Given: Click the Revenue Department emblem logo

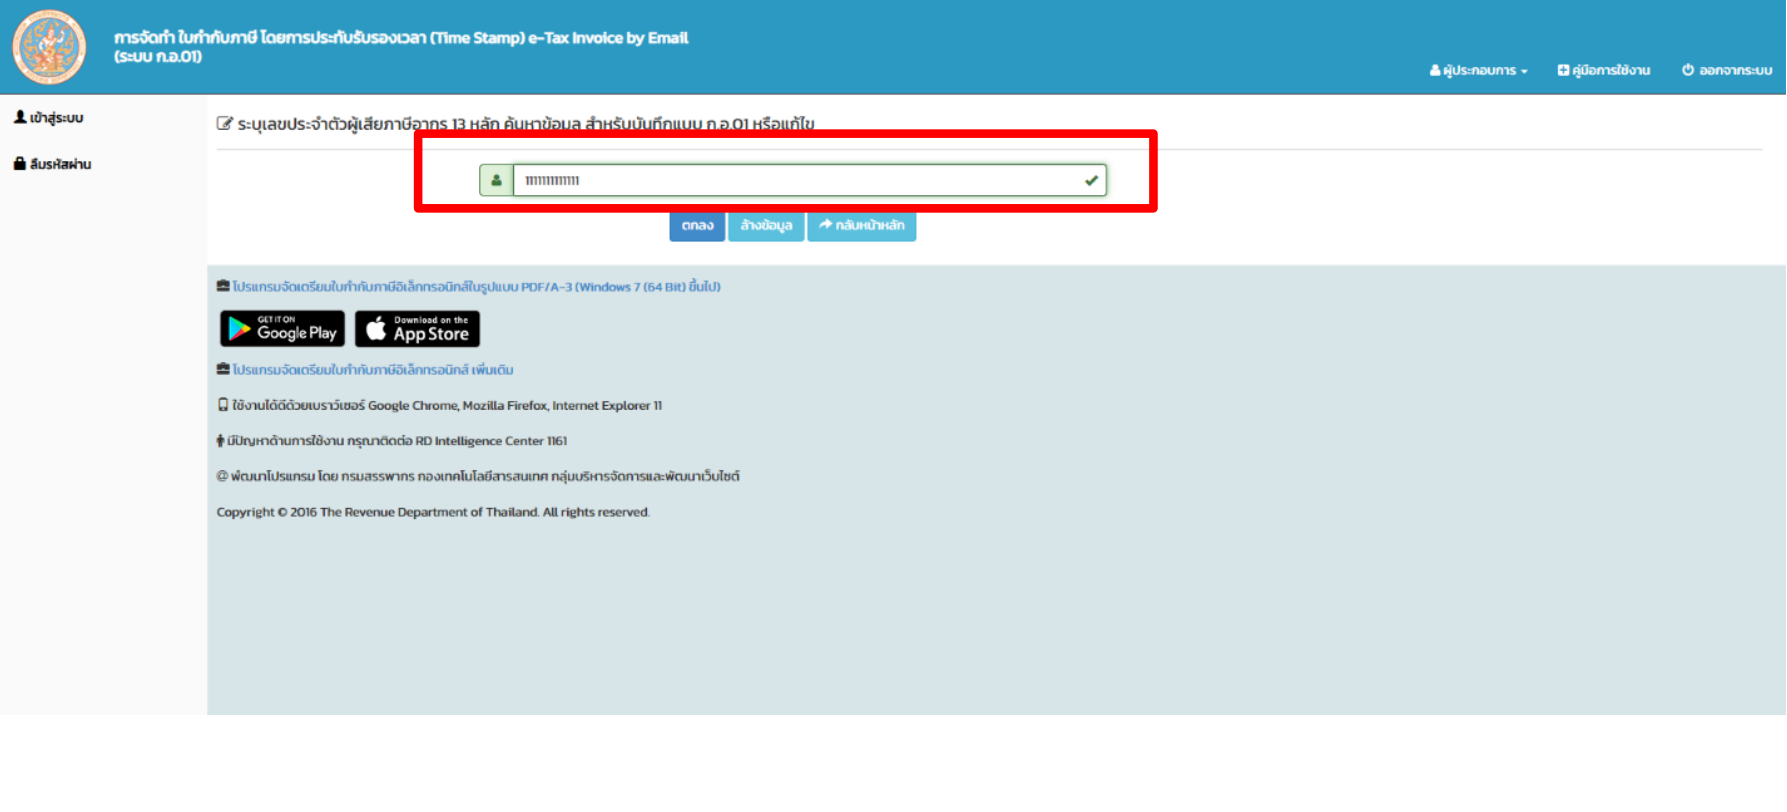Looking at the screenshot, I should click(49, 47).
